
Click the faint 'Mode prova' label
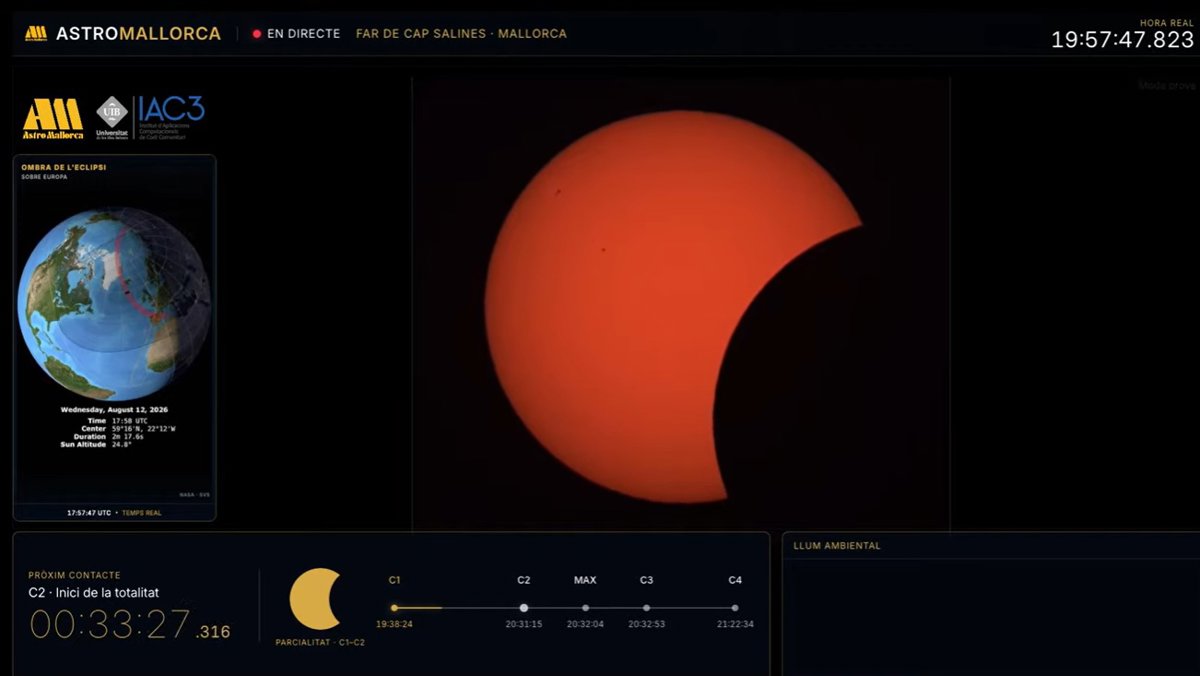1166,86
